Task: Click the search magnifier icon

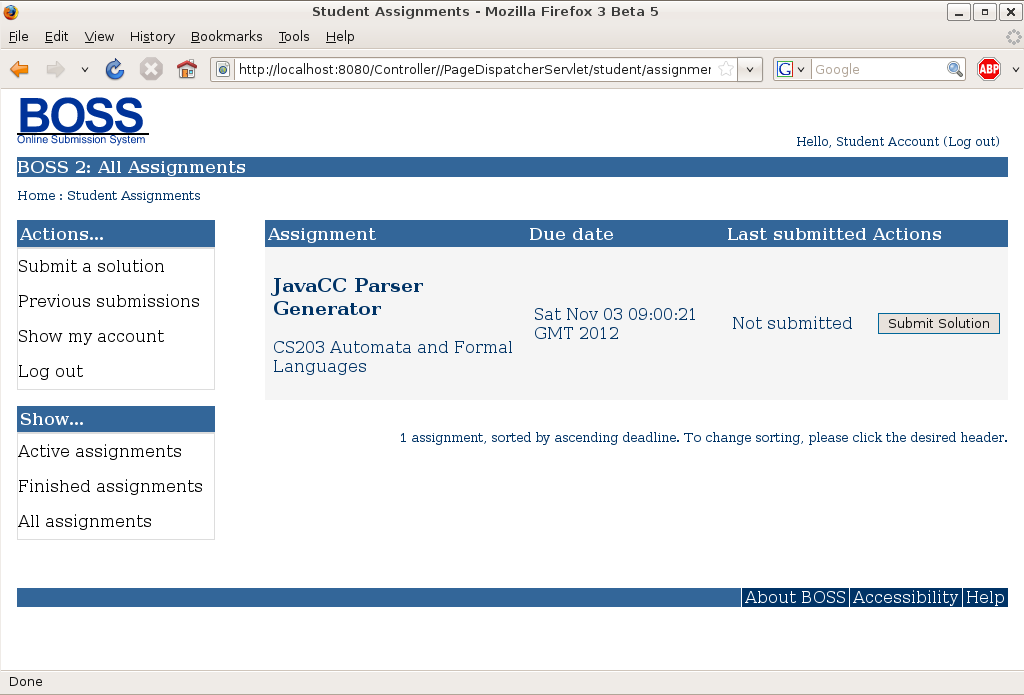Action: [x=955, y=69]
